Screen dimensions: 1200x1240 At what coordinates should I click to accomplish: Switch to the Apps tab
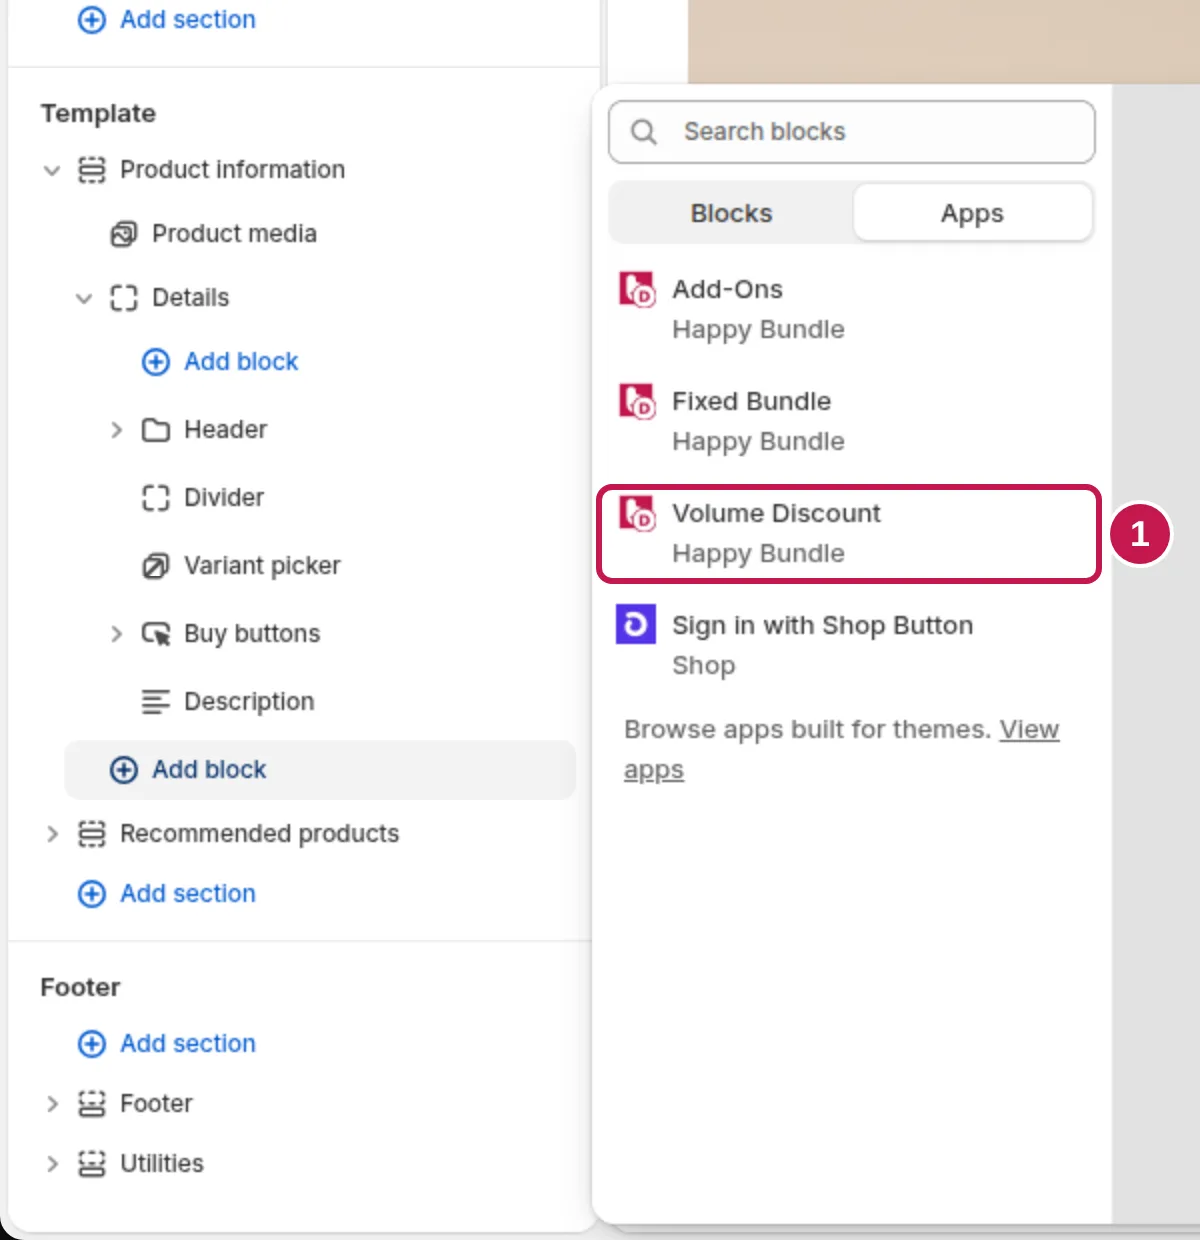click(972, 213)
